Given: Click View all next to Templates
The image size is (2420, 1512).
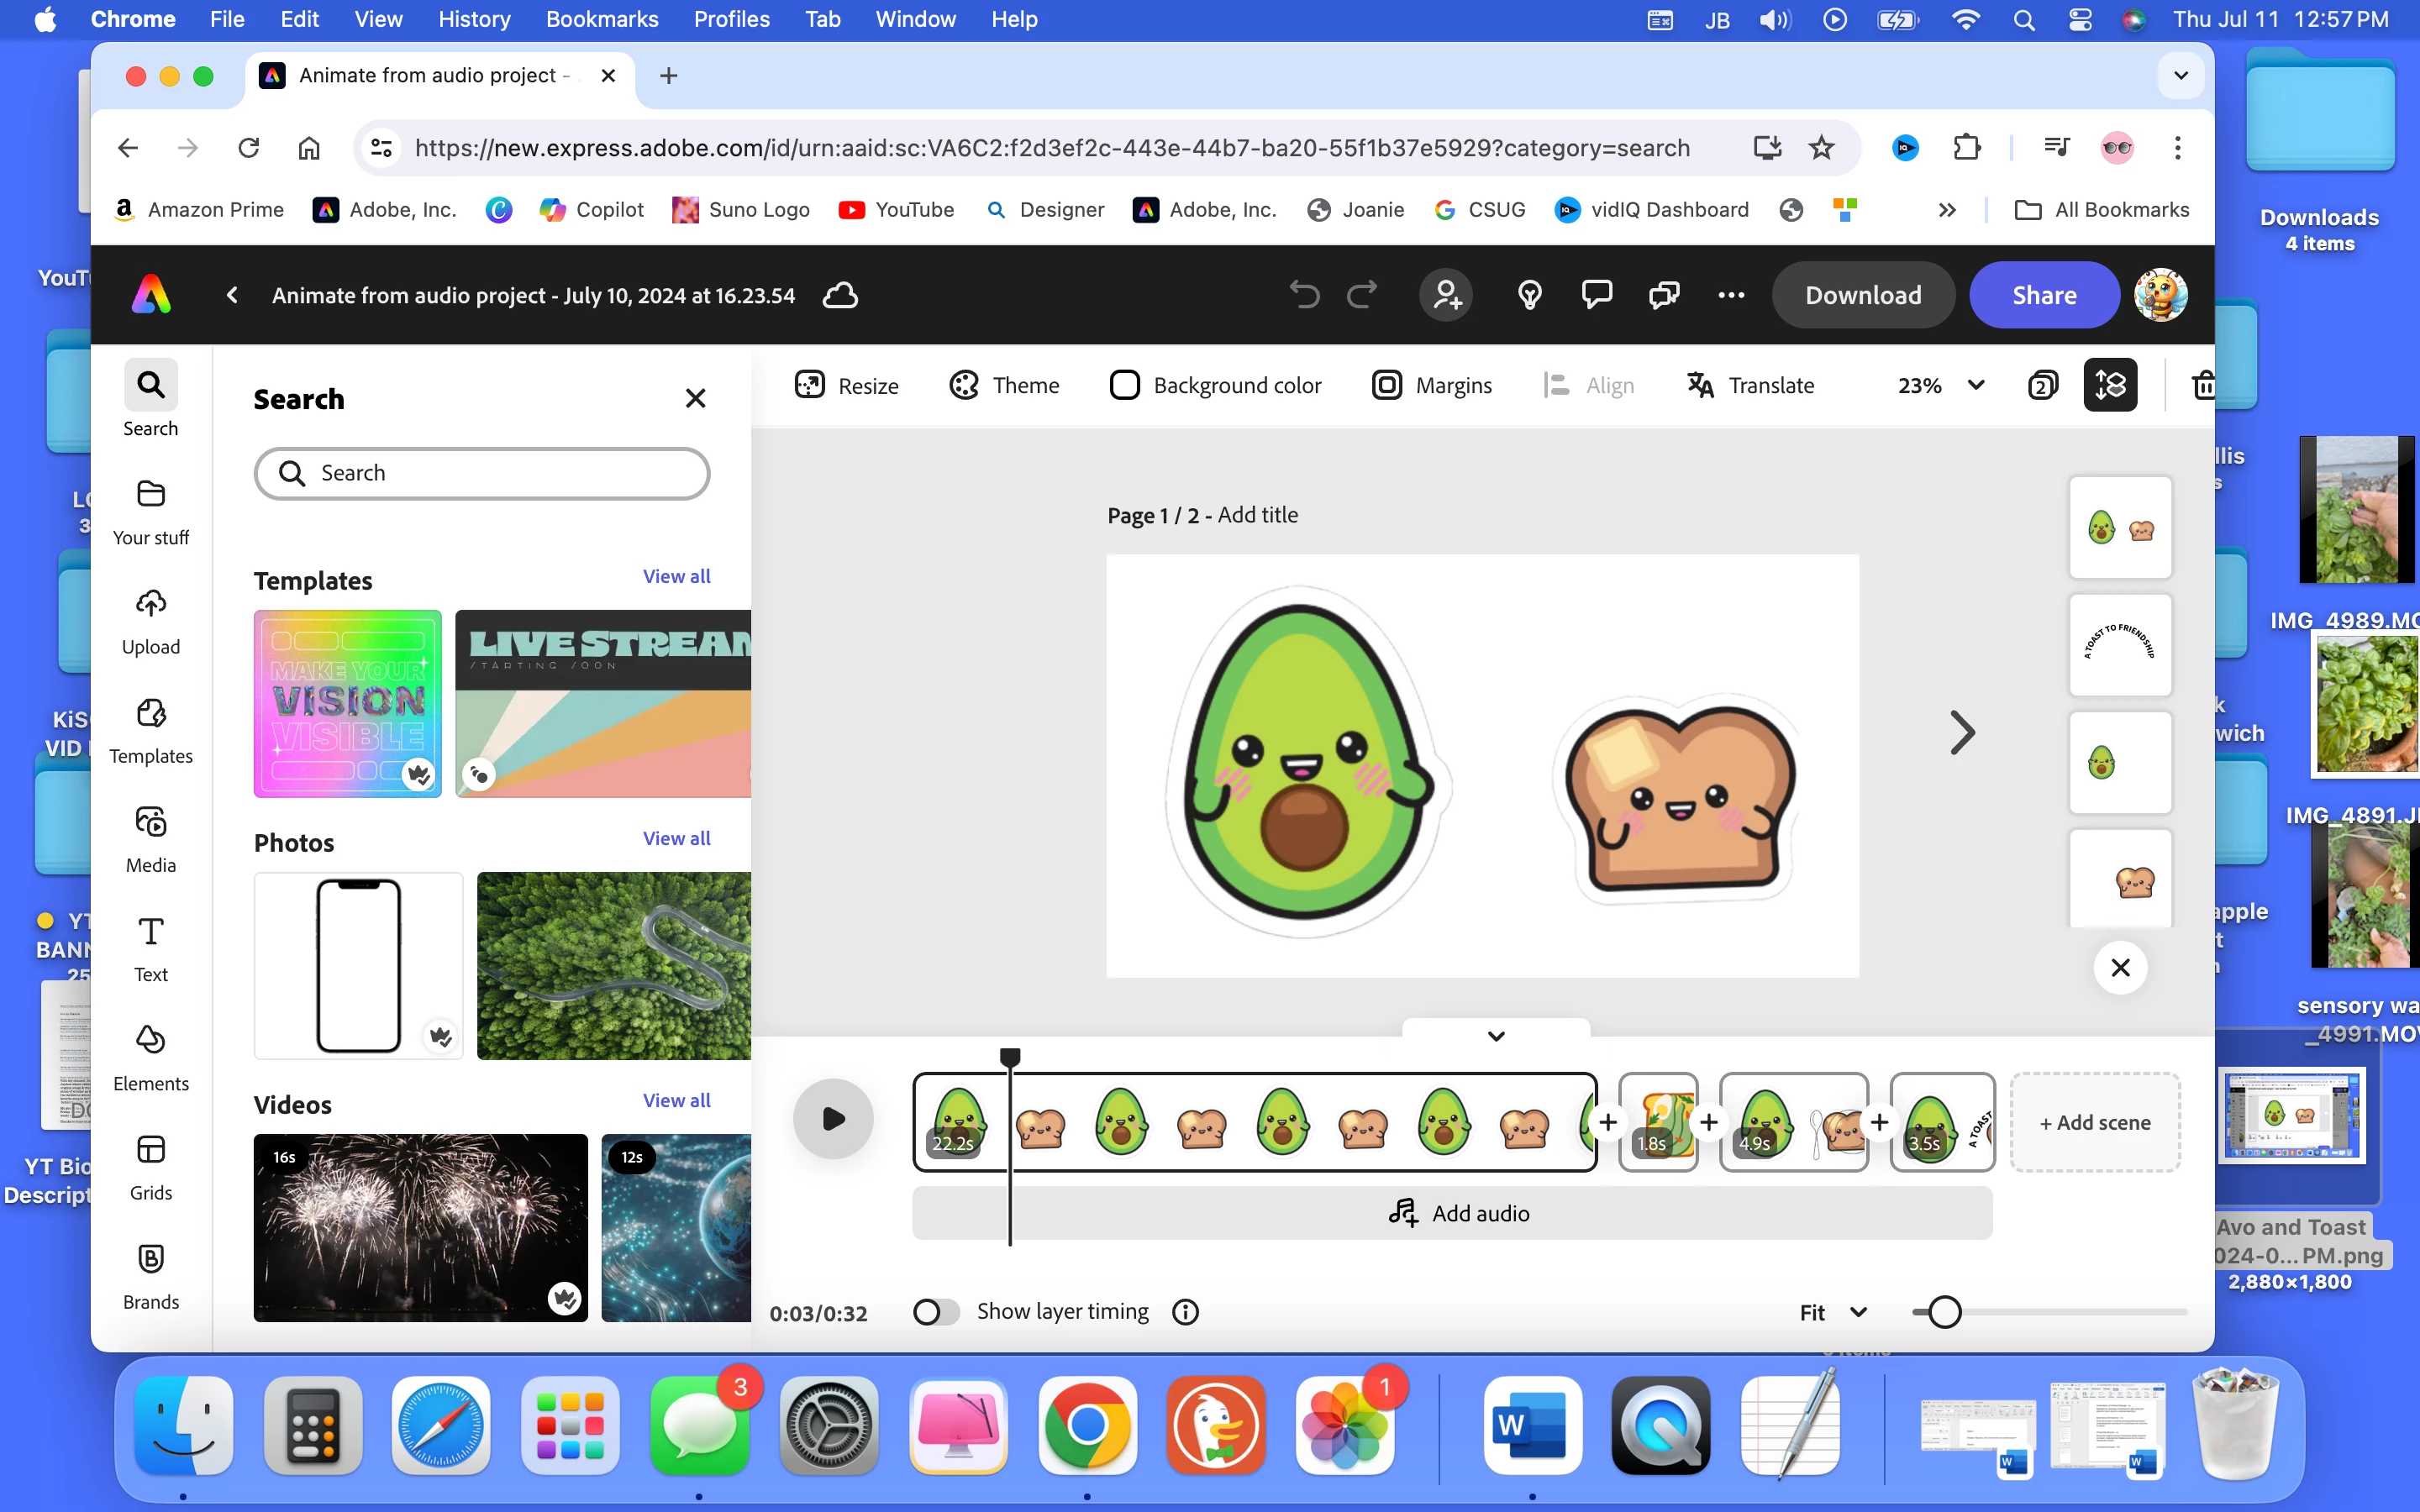Looking at the screenshot, I should (x=676, y=576).
